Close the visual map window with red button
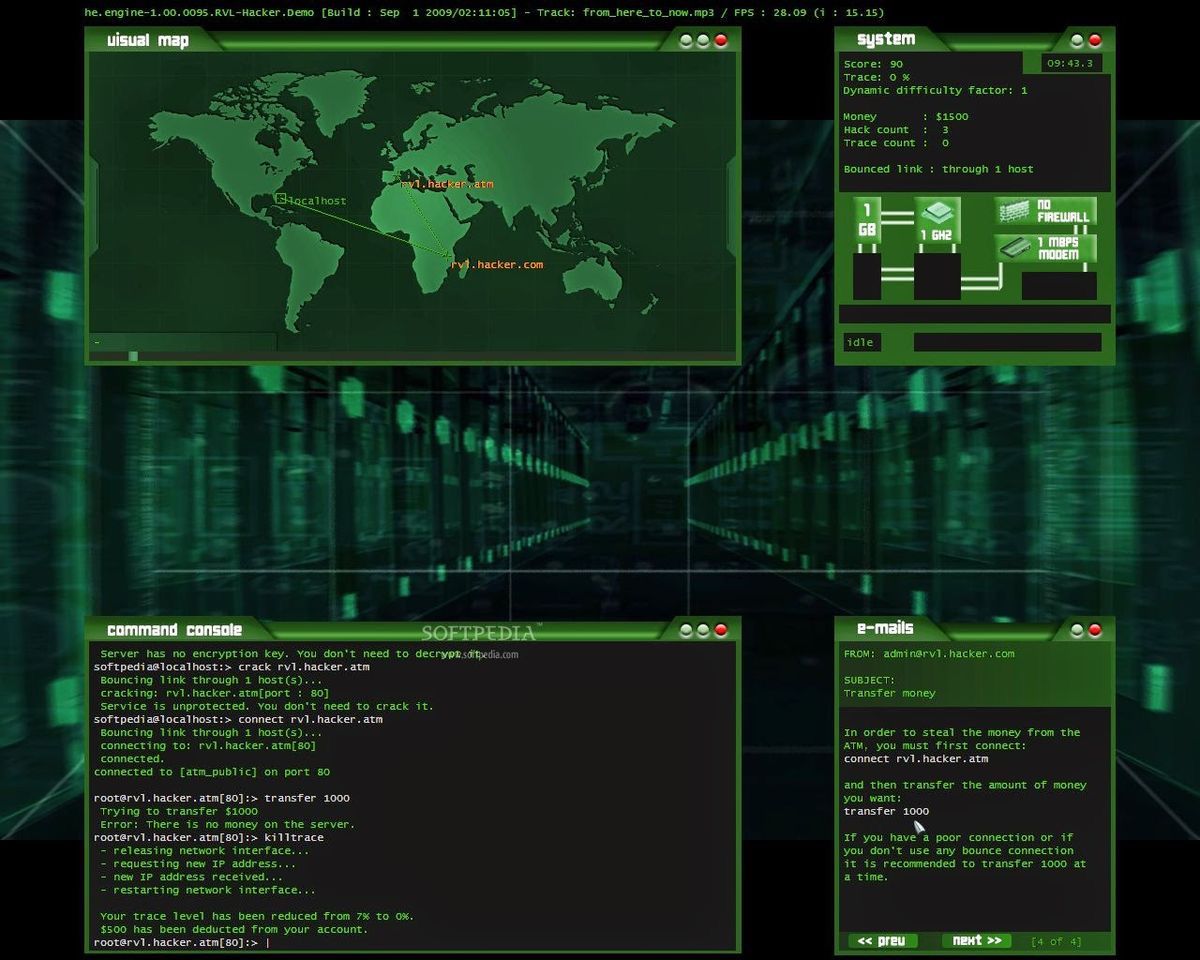 pyautogui.click(x=721, y=41)
